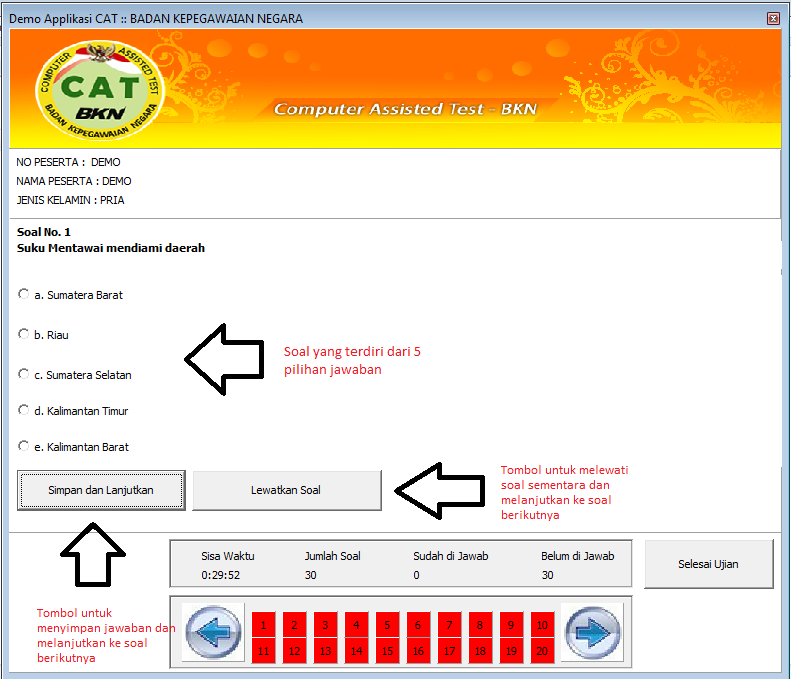
Task: Go to previous question set with left arrow
Action: point(213,632)
